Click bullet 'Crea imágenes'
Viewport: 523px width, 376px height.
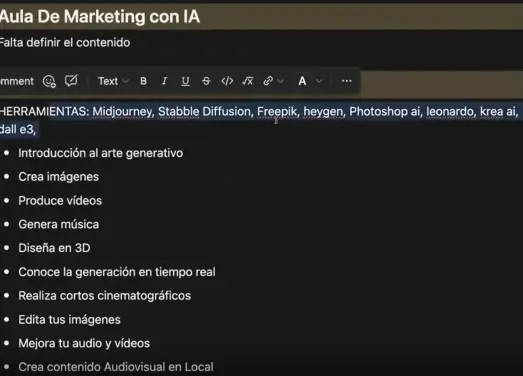pyautogui.click(x=58, y=177)
